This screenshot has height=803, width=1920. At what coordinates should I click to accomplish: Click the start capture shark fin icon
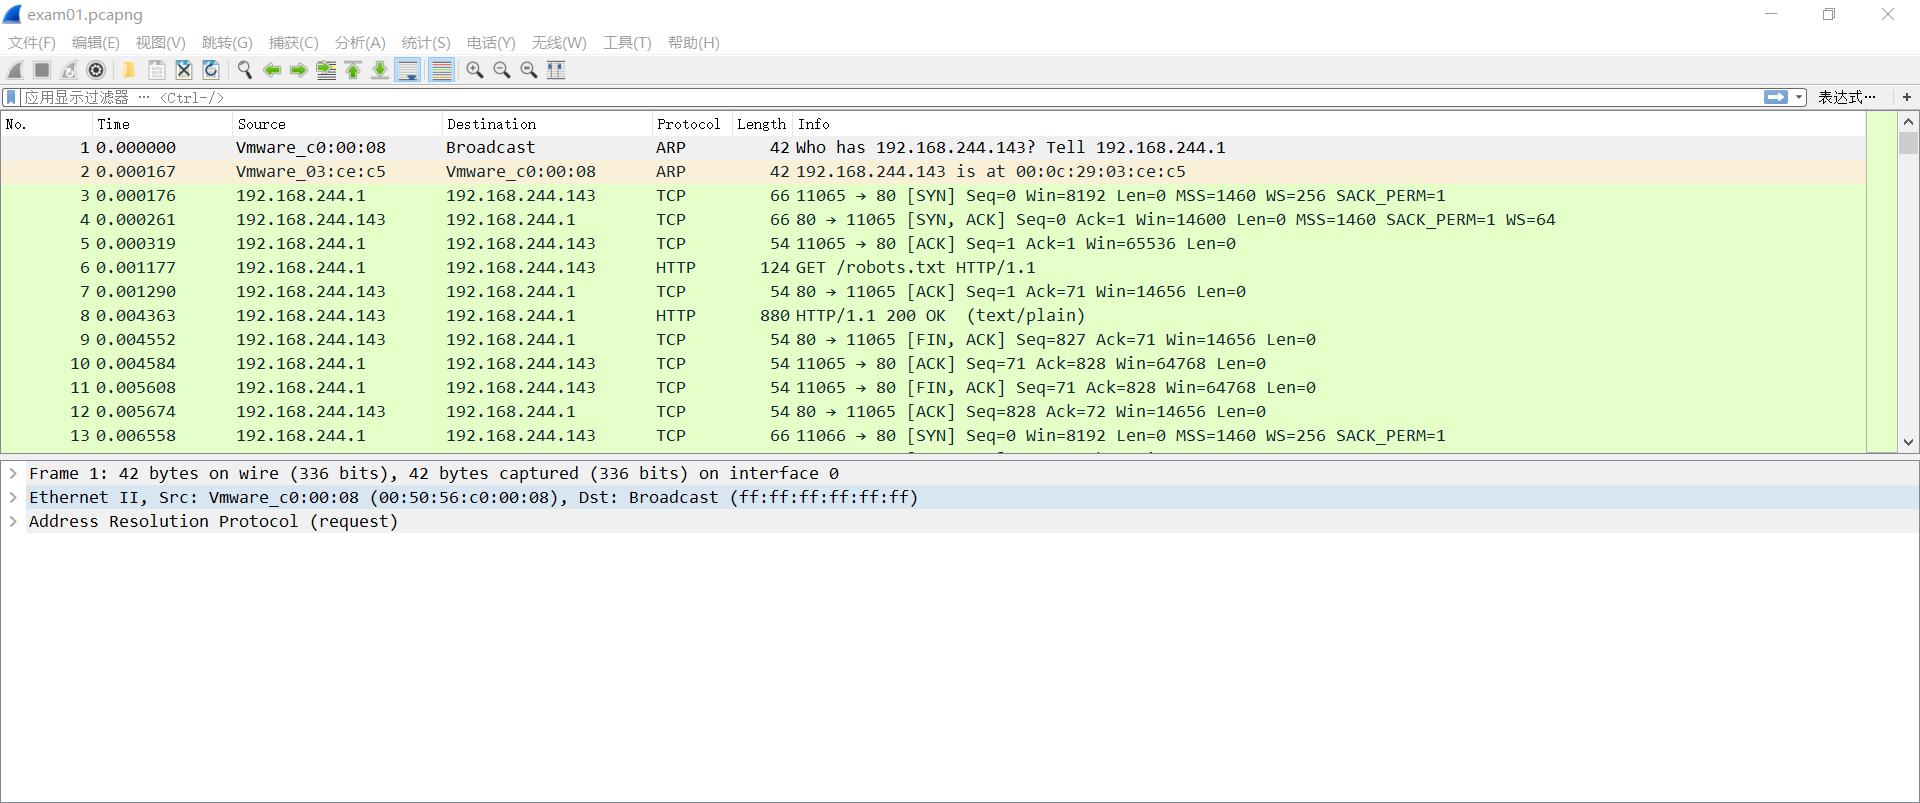(15, 70)
